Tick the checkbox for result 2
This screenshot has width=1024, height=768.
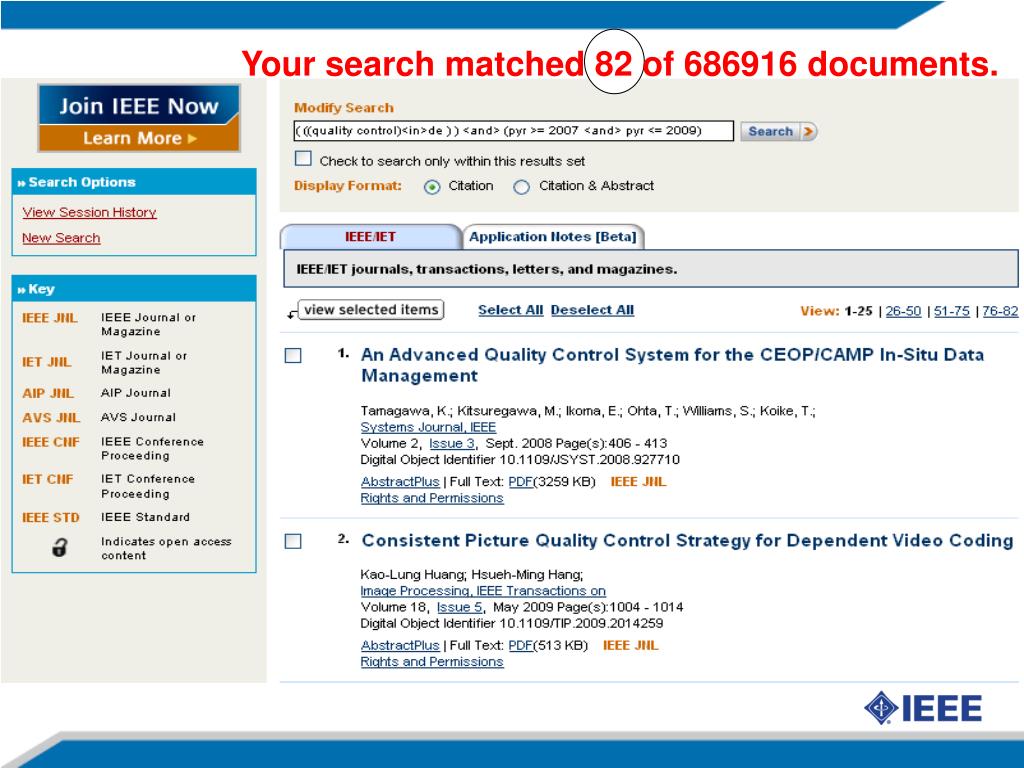pyautogui.click(x=293, y=541)
